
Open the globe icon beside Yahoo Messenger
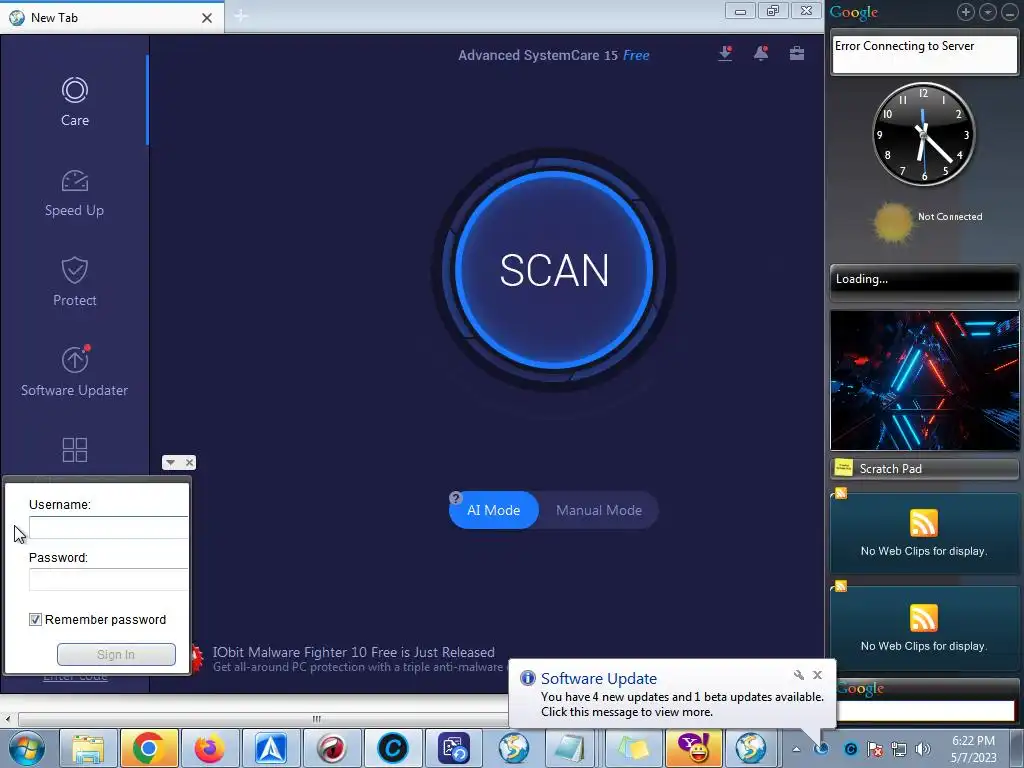(750, 748)
